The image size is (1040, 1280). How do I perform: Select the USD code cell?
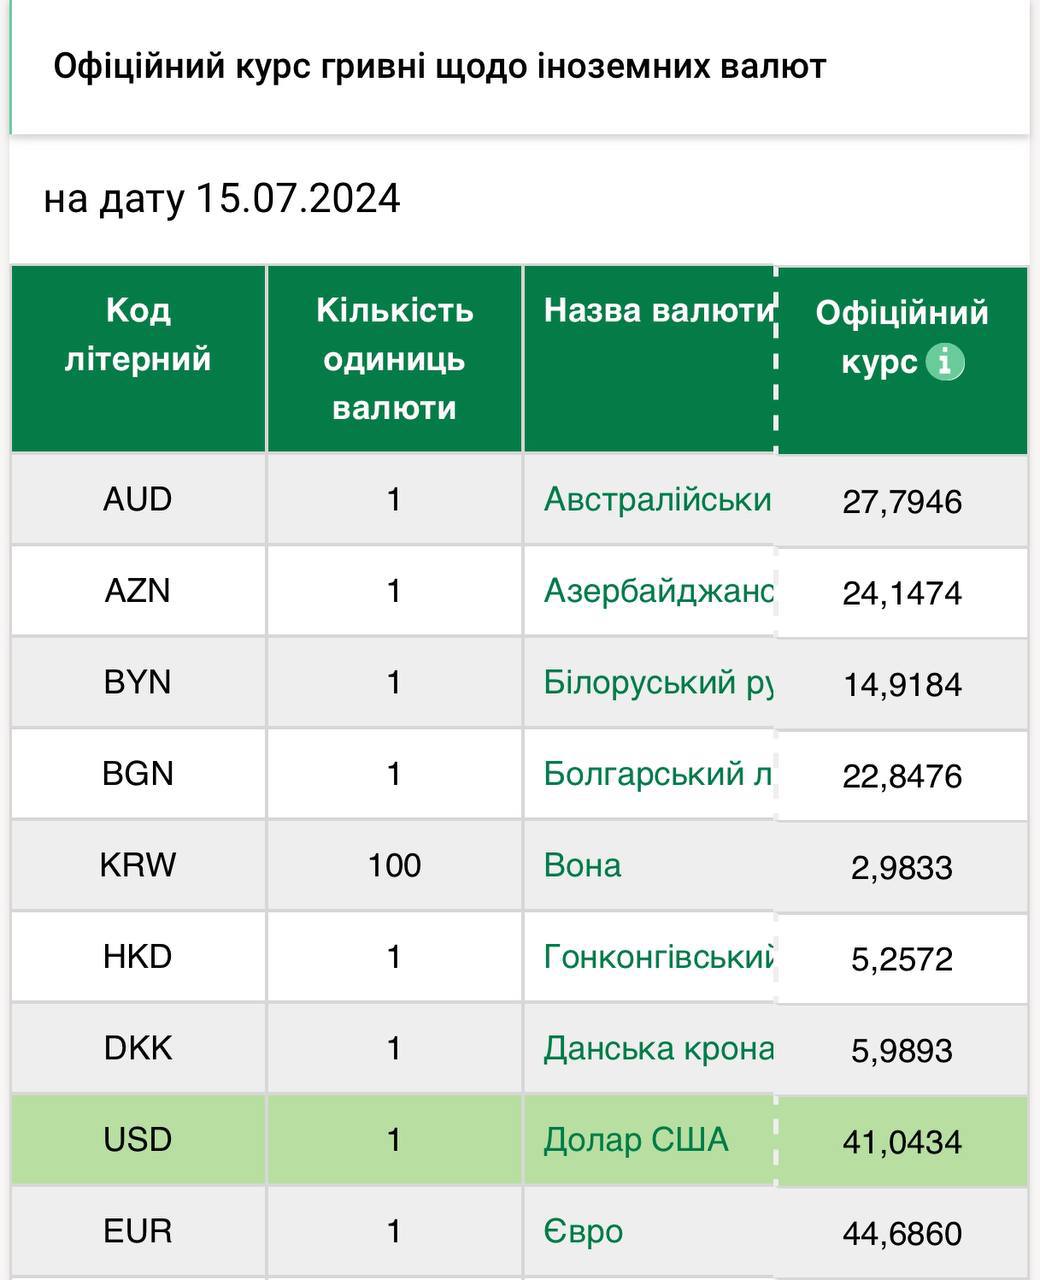point(138,1140)
